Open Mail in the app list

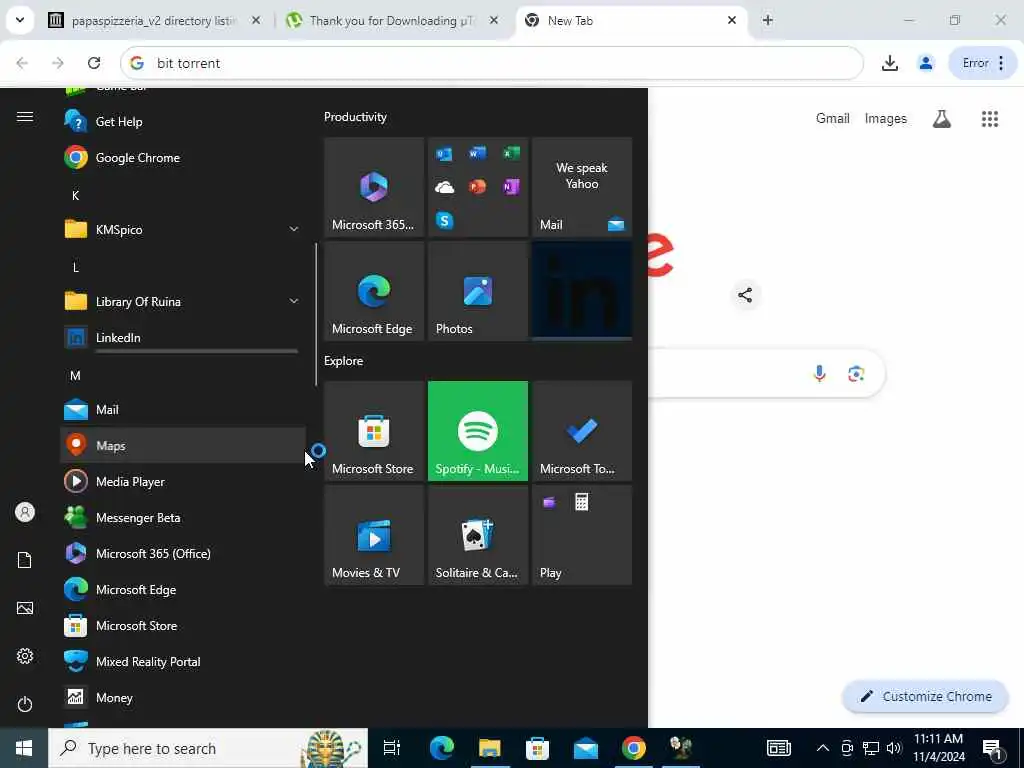[x=183, y=409]
